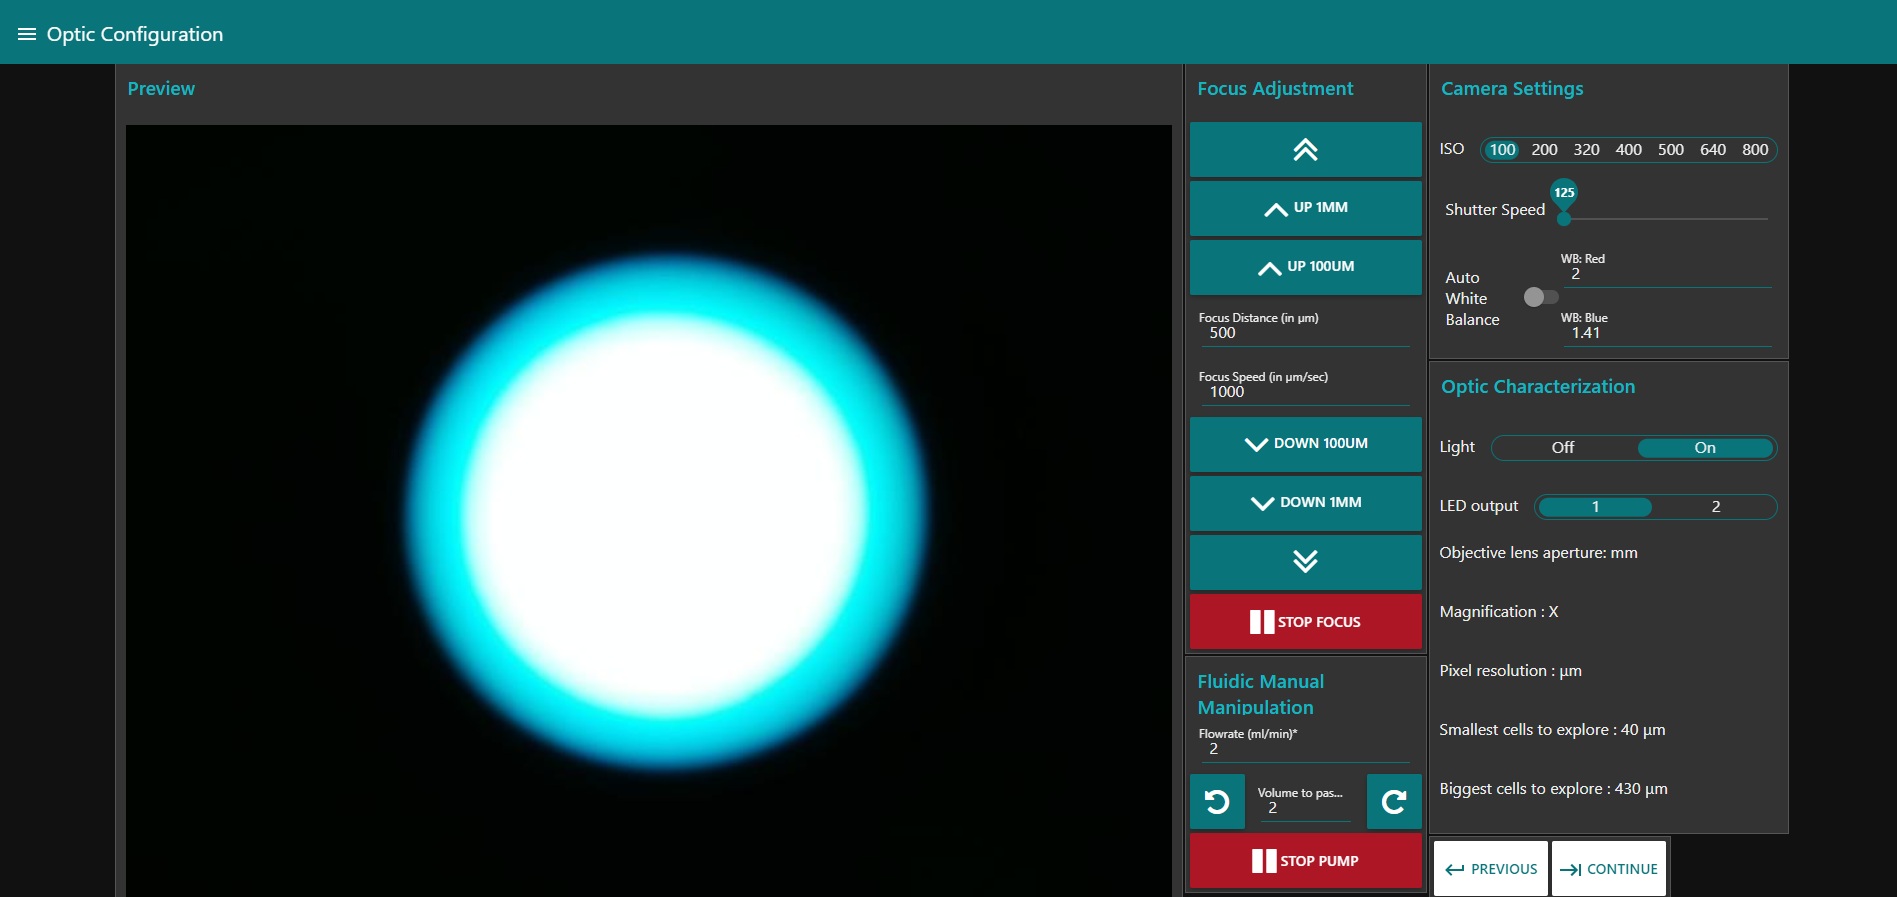Move focus up 1MM
Viewport: 1897px width, 897px height.
point(1305,208)
